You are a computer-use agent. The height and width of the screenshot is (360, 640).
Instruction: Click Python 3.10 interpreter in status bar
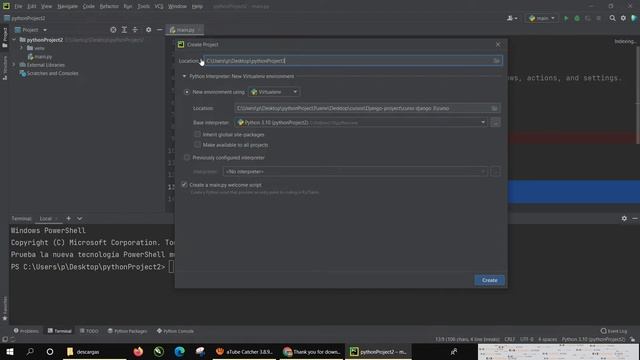click(593, 340)
